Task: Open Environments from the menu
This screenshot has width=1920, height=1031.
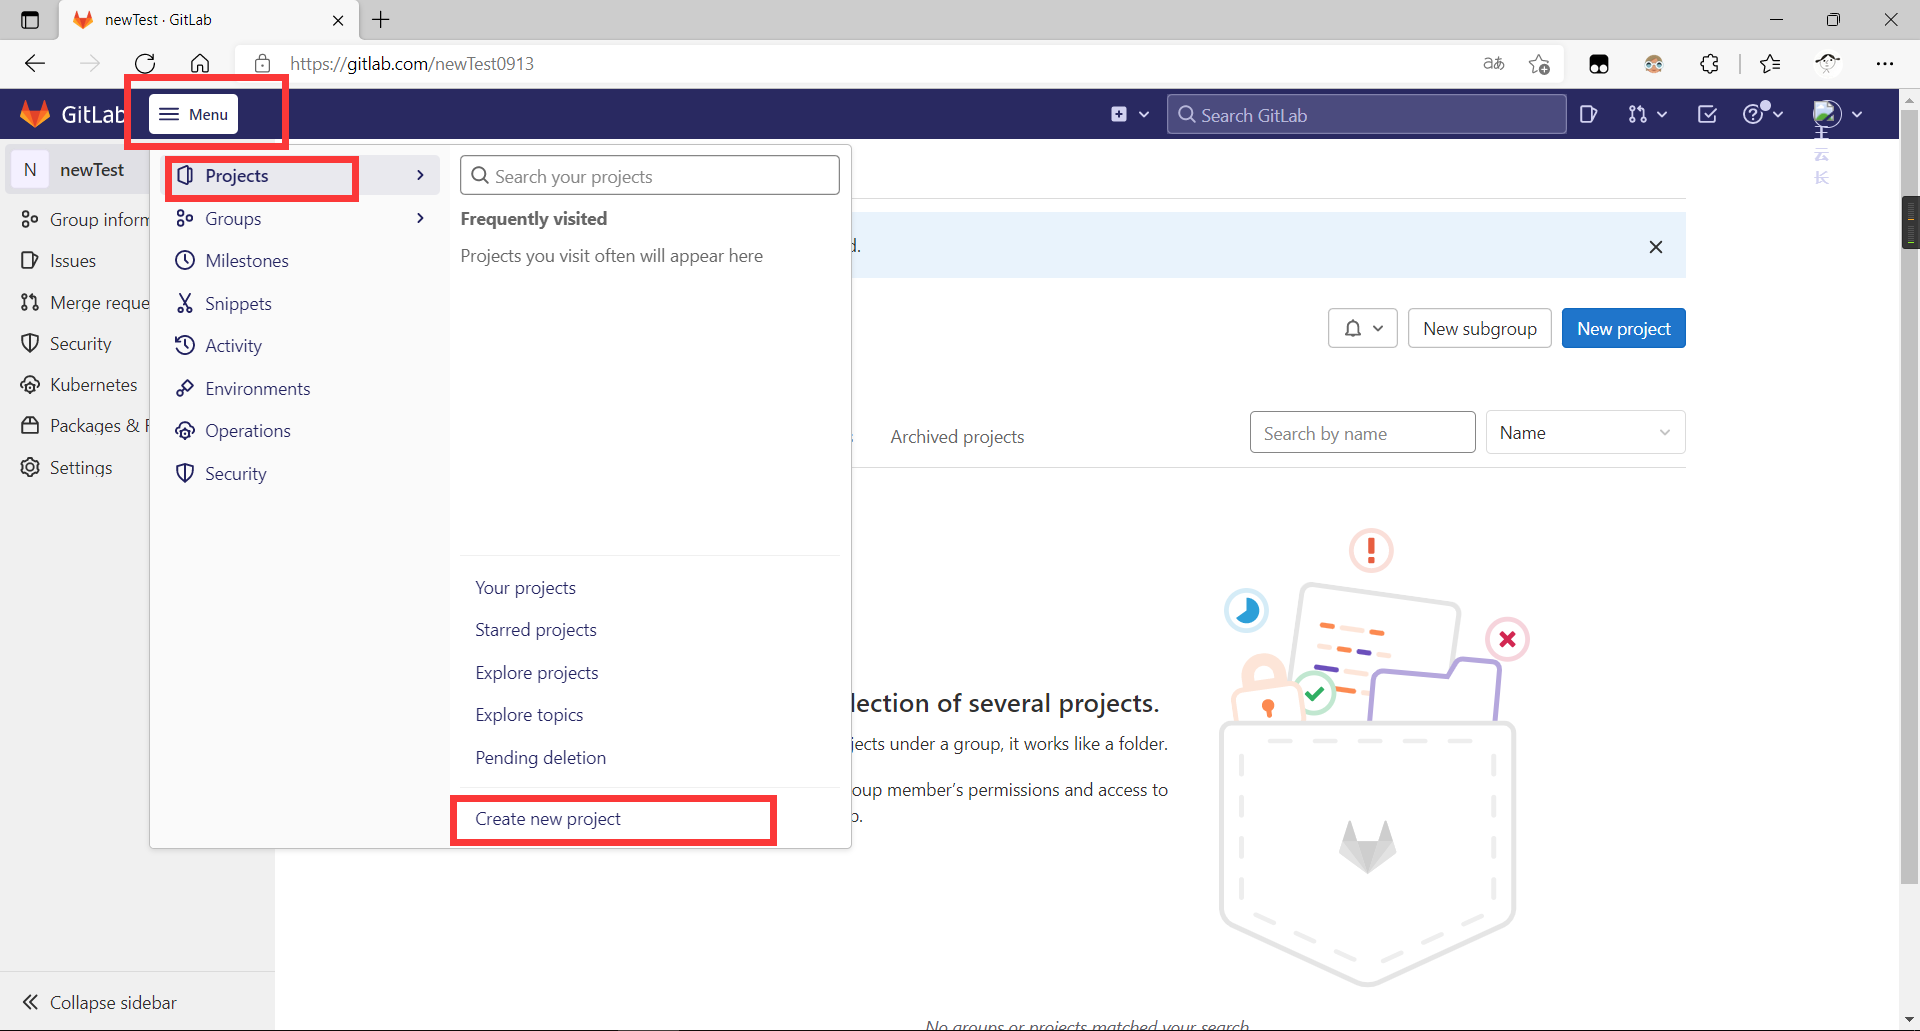Action: (300, 389)
